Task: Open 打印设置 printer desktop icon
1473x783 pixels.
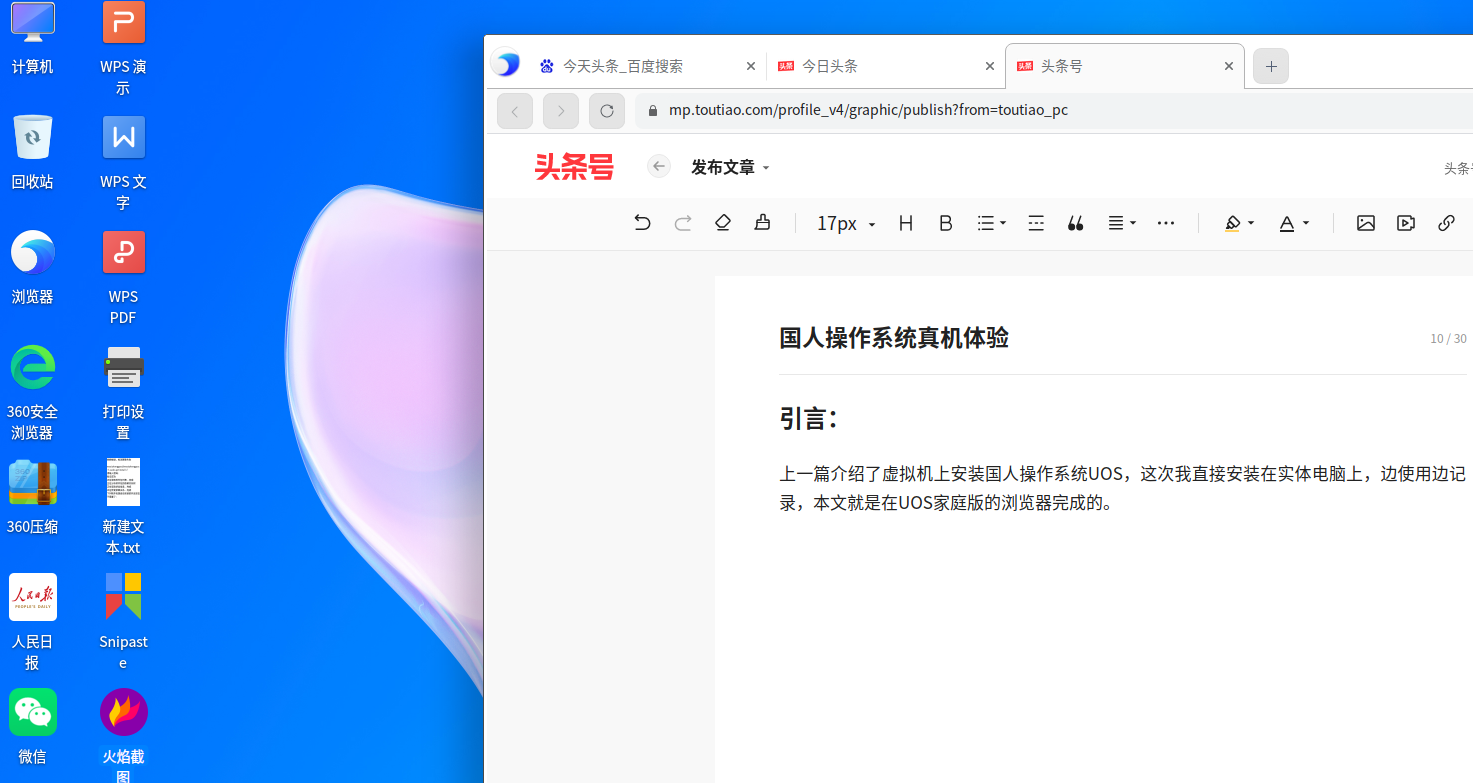Action: (124, 393)
